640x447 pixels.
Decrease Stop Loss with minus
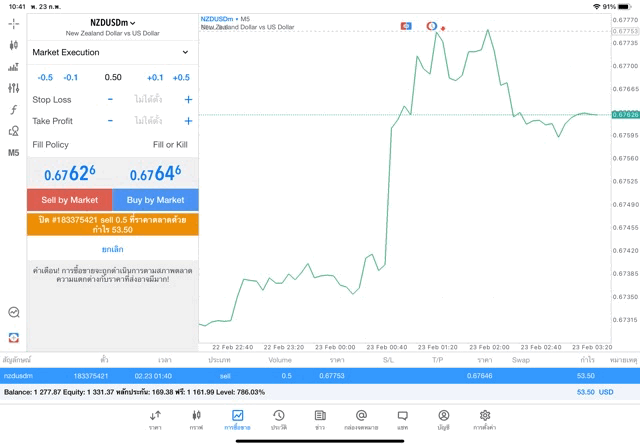[x=110, y=99]
